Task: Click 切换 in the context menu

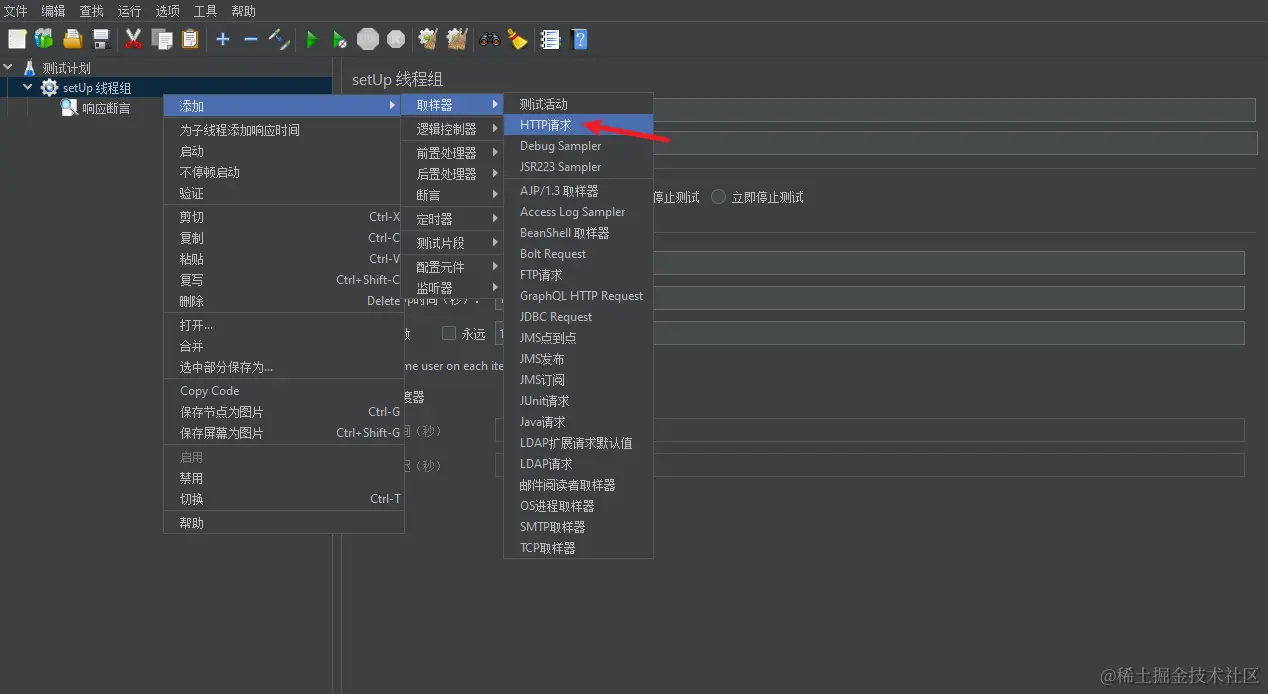Action: click(284, 499)
